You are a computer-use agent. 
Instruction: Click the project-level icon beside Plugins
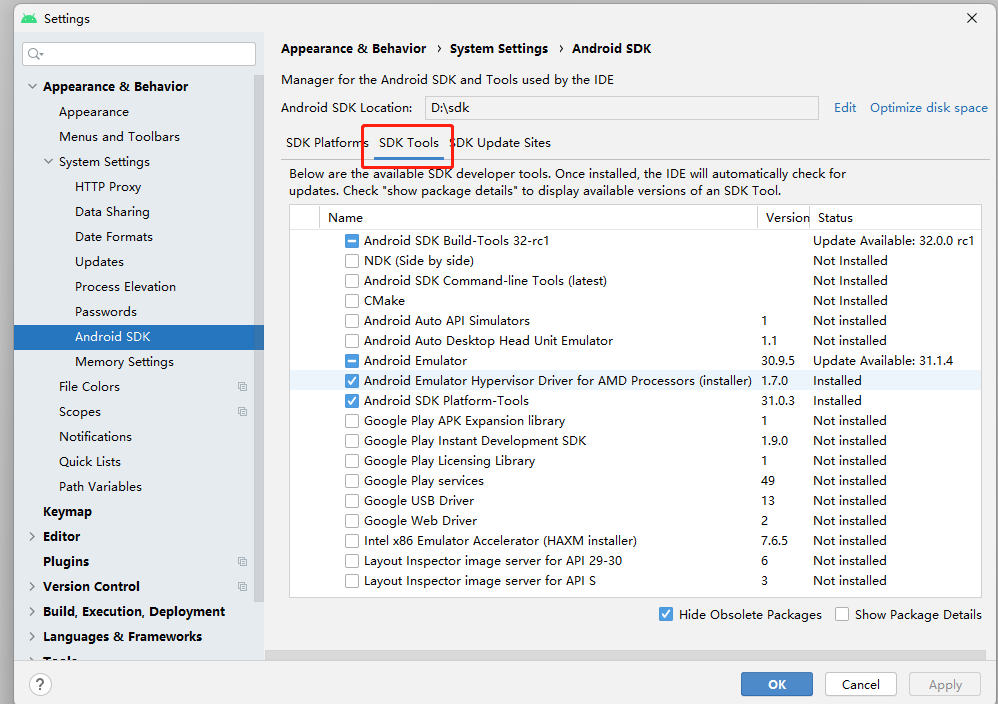pyautogui.click(x=242, y=561)
